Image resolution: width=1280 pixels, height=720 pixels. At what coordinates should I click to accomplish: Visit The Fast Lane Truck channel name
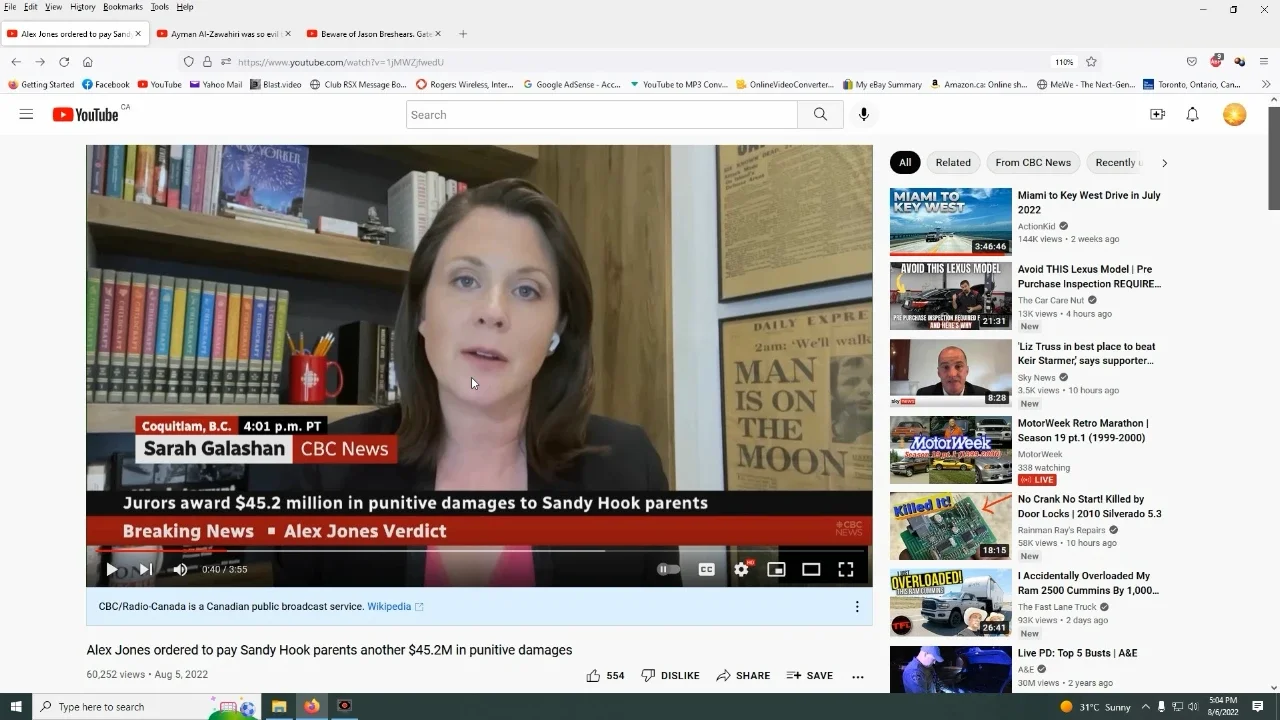[1057, 607]
